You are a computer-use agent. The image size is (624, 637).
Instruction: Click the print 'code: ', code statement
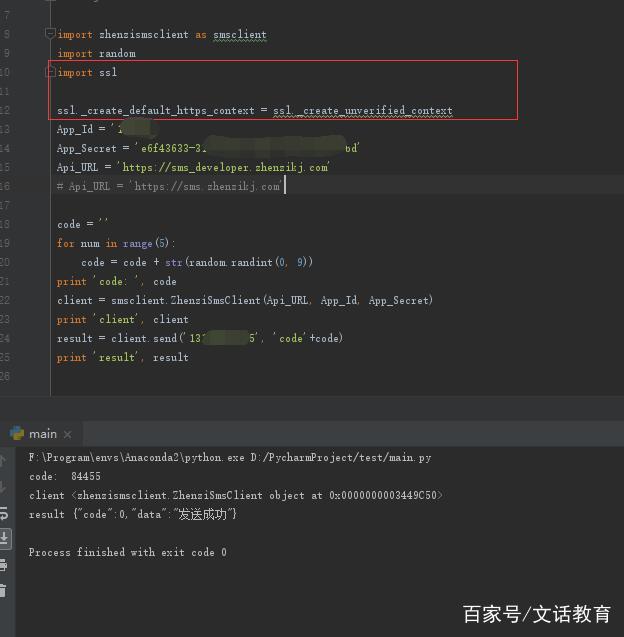117,281
